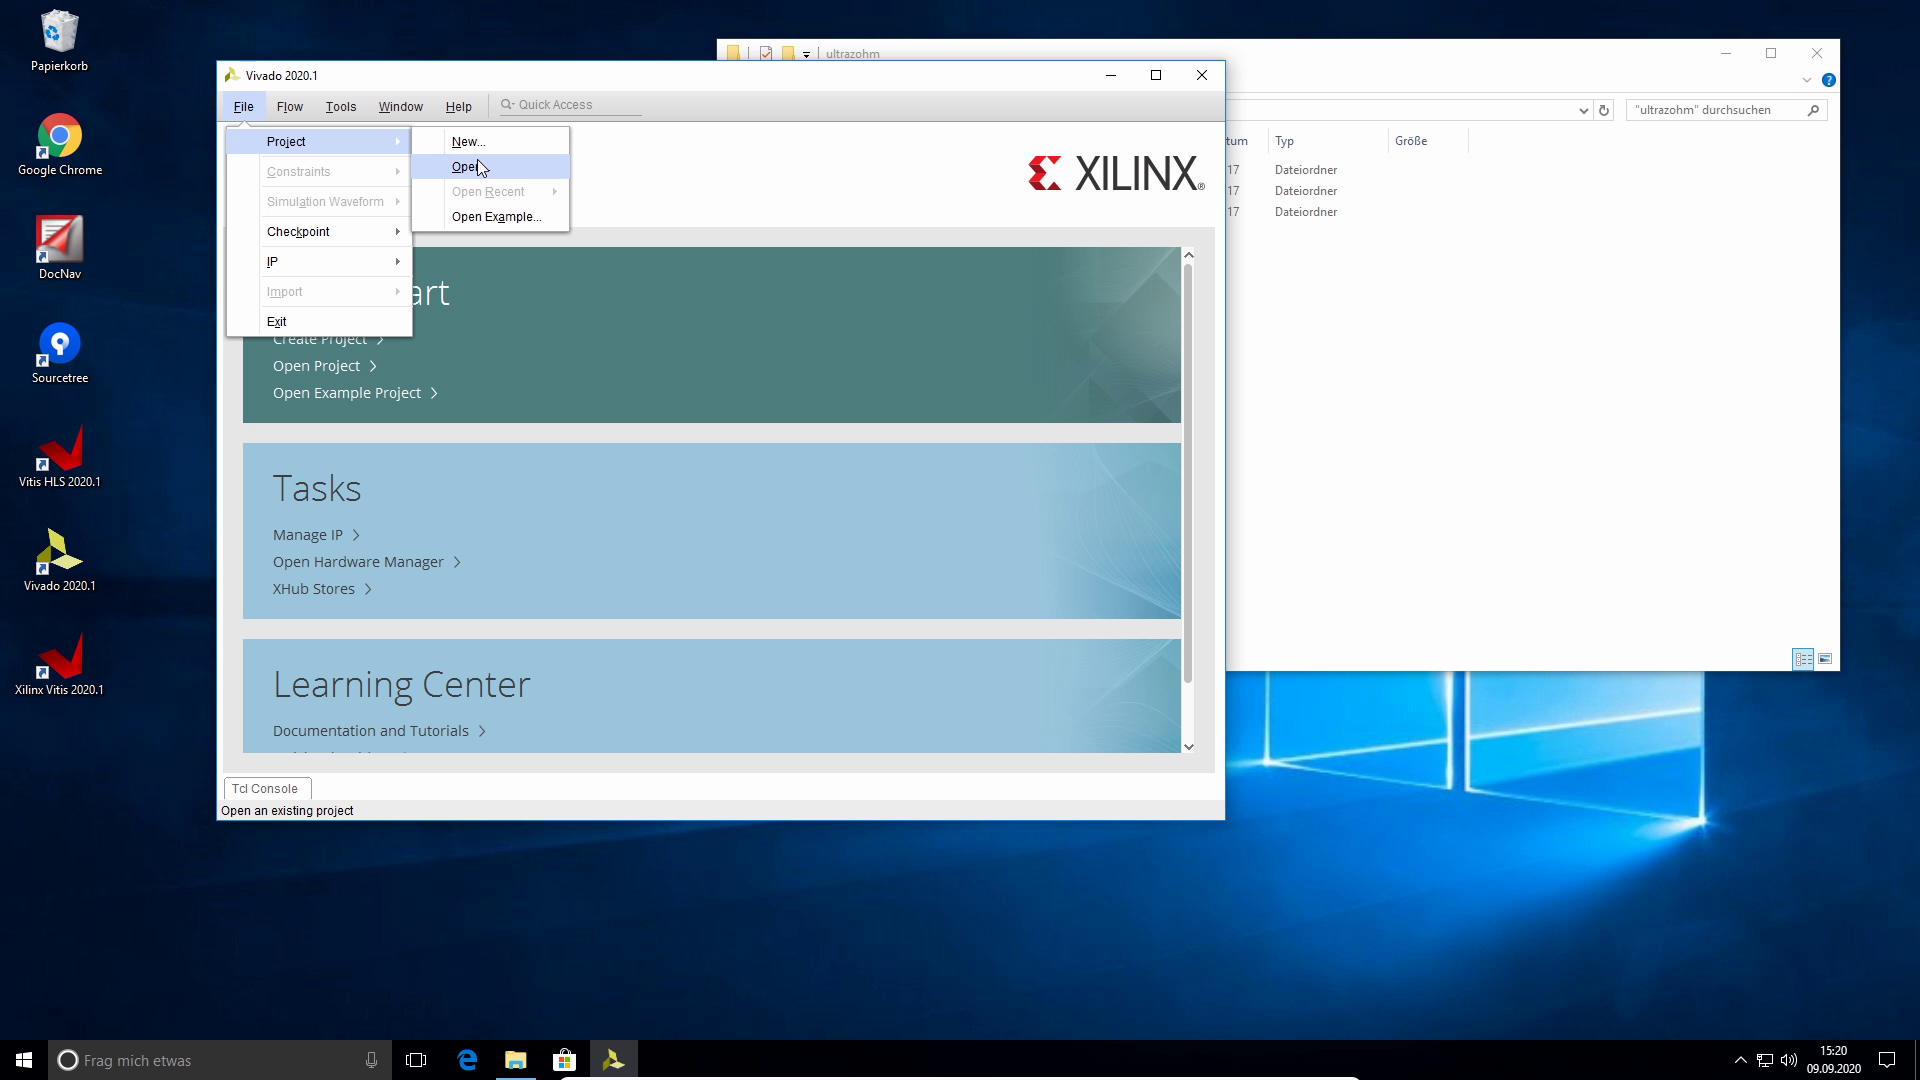Select New... in the Project submenu
This screenshot has height=1080, width=1920.
(x=468, y=142)
